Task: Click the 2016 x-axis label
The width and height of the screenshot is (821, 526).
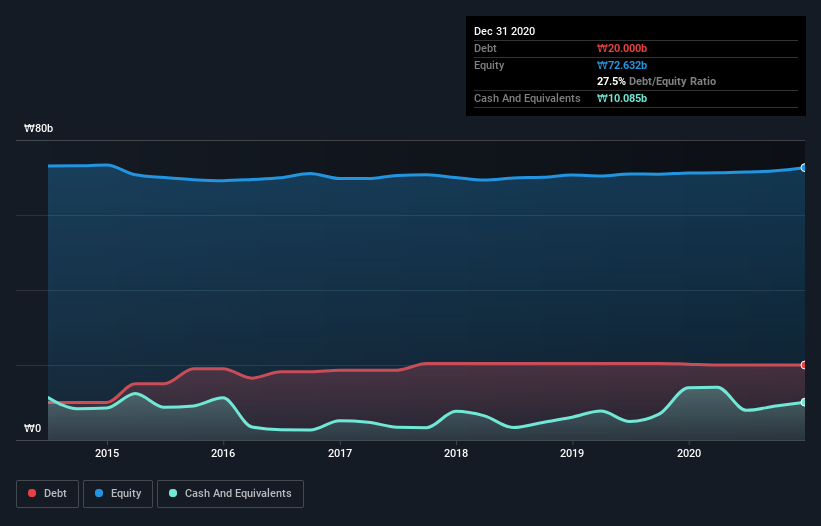Action: click(x=223, y=453)
